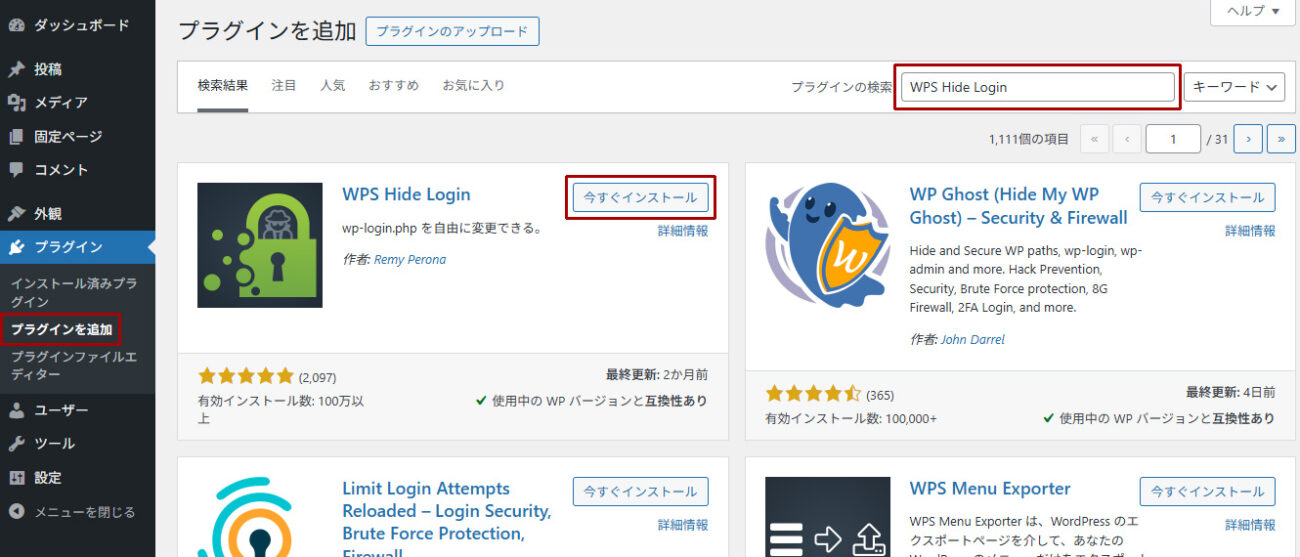Click the WPS Menu Exporter plugin icon
Image resolution: width=1300 pixels, height=557 pixels.
pyautogui.click(x=827, y=517)
